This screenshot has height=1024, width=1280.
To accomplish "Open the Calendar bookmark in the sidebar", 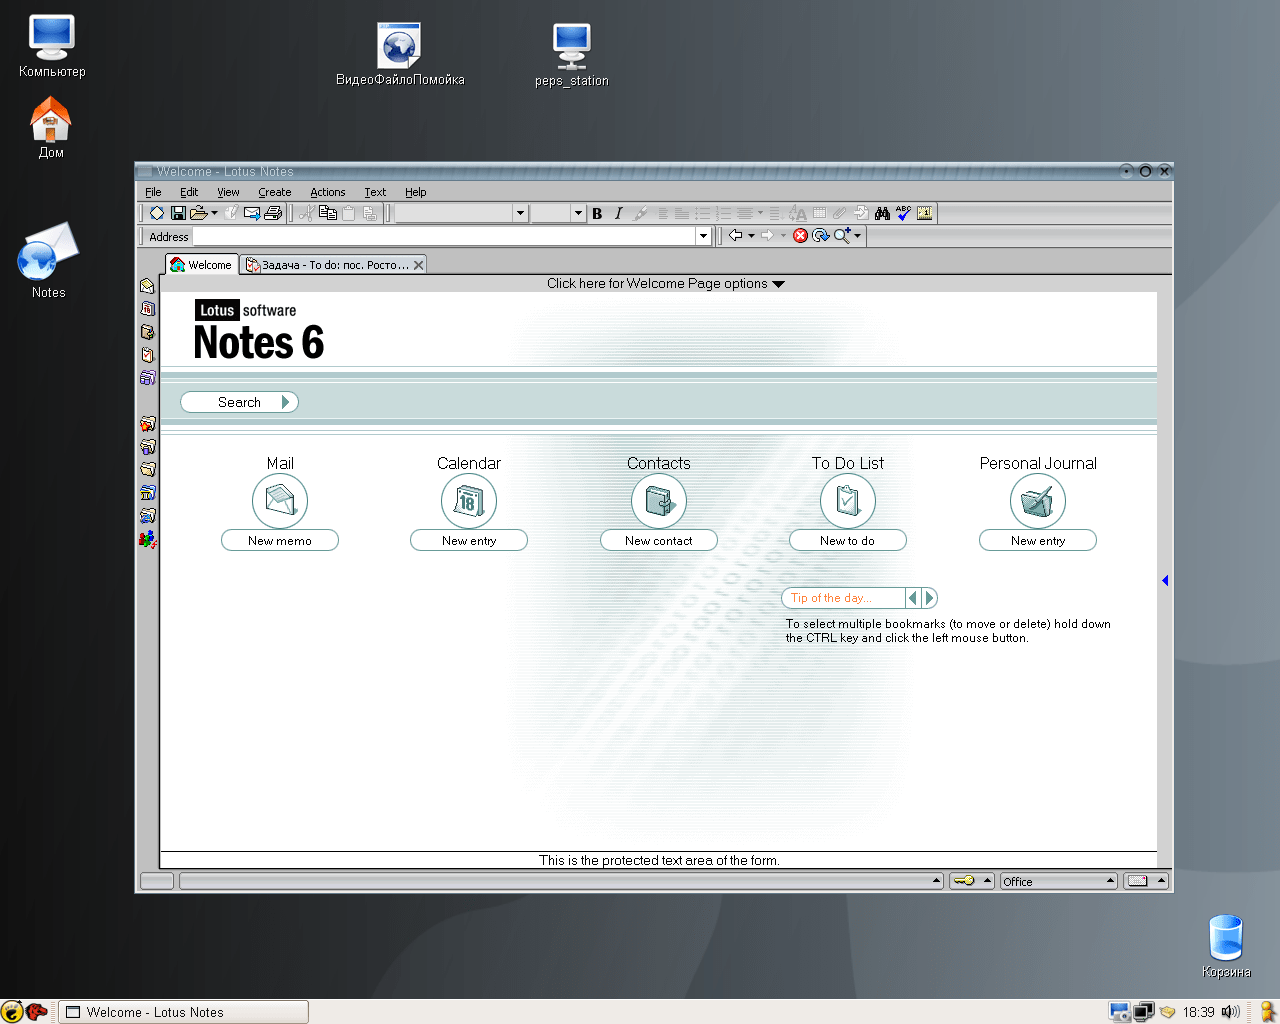I will pyautogui.click(x=148, y=309).
